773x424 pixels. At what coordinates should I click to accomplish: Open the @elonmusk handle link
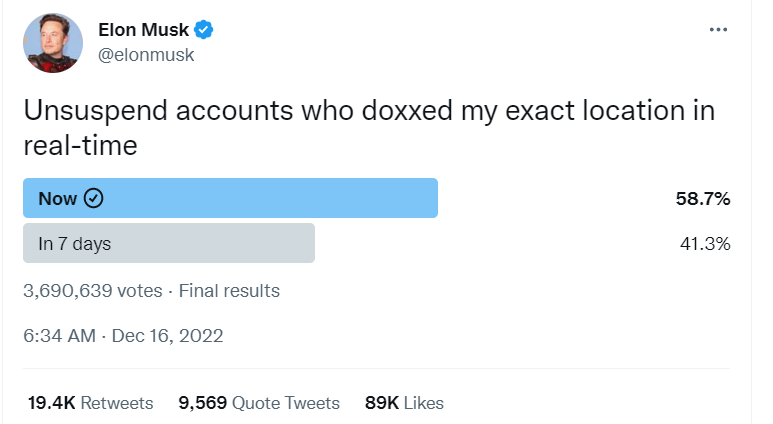coord(146,55)
